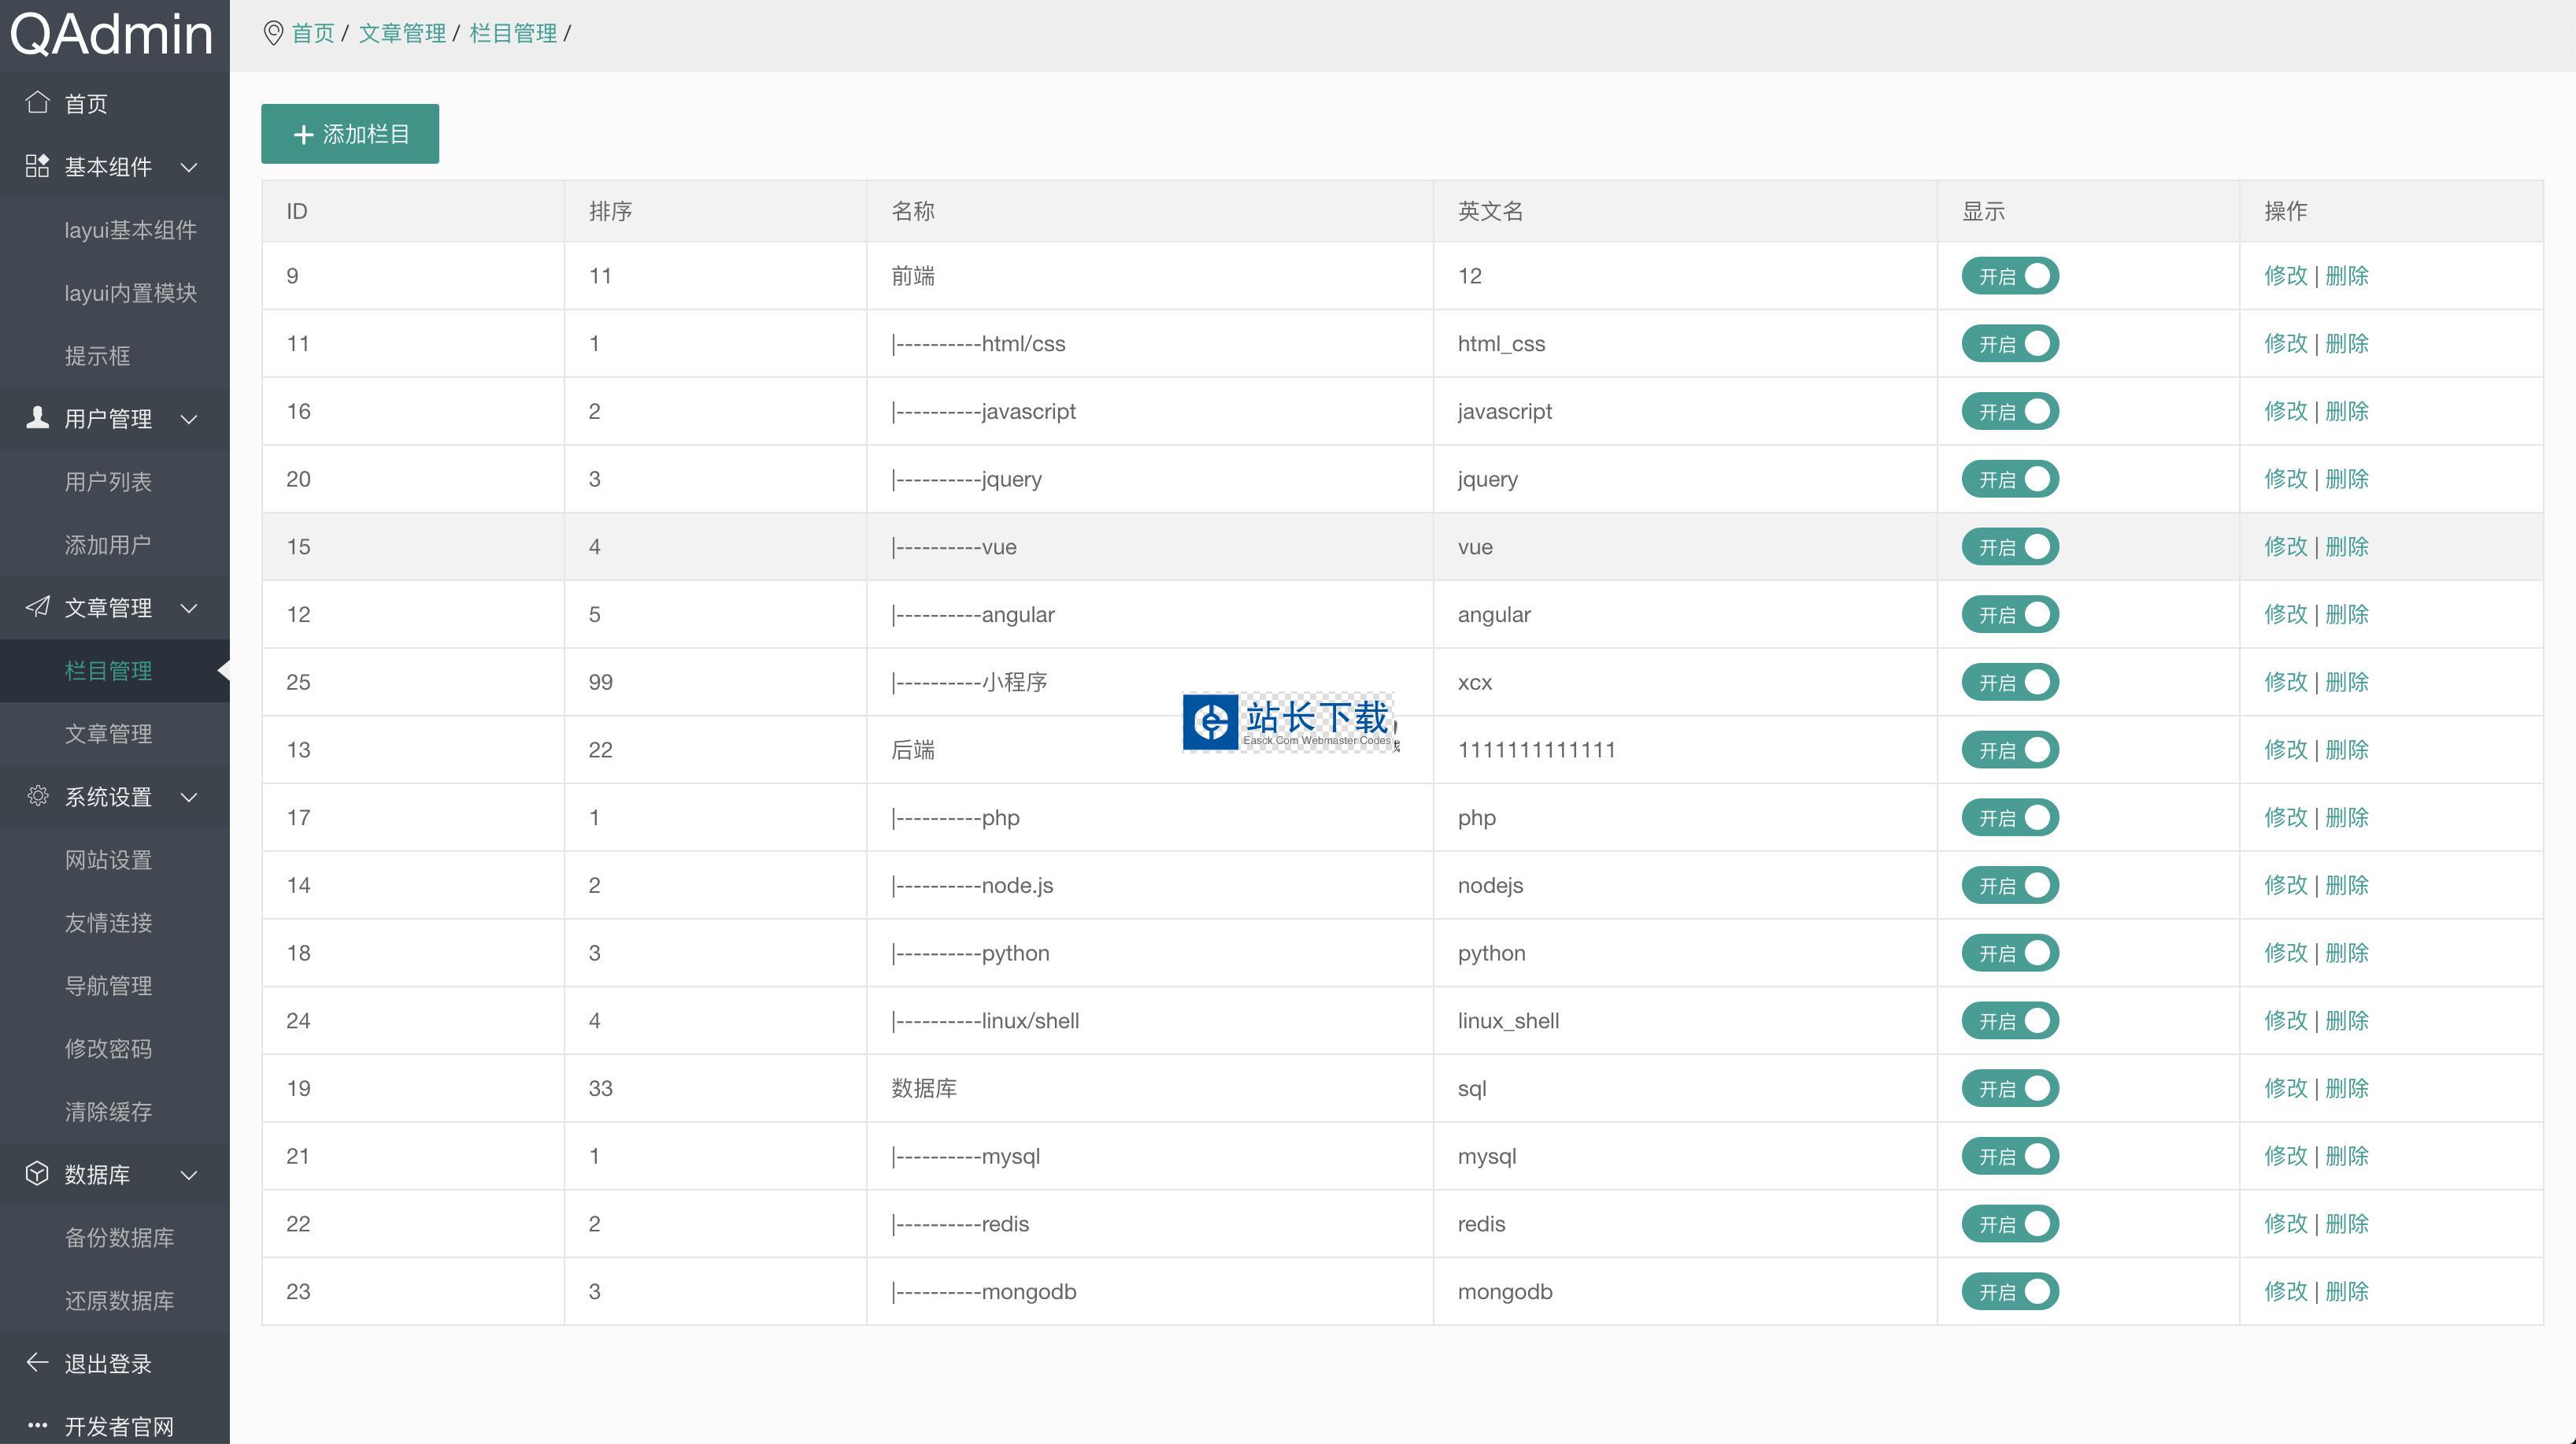Click the user management person icon
Viewport: 2576px width, 1444px height.
point(37,418)
